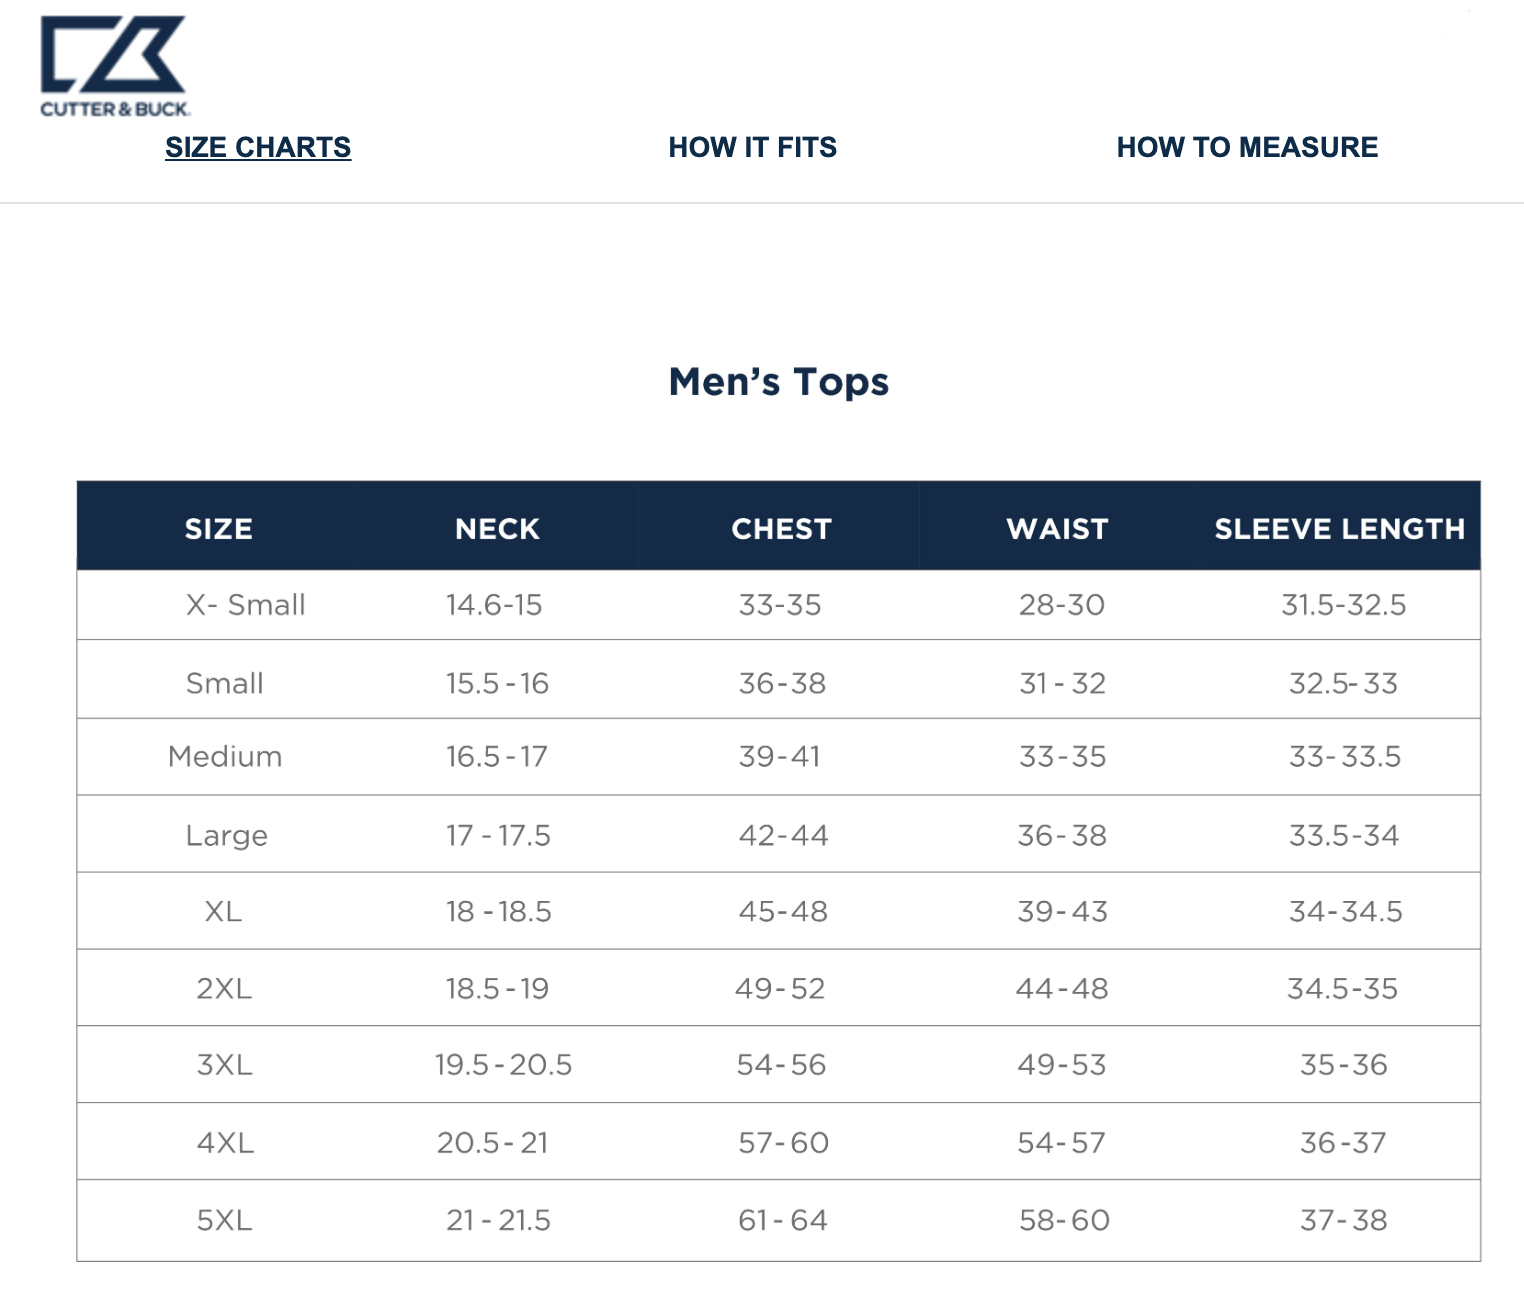Select the WAIST column header
The image size is (1524, 1310).
tap(1058, 528)
